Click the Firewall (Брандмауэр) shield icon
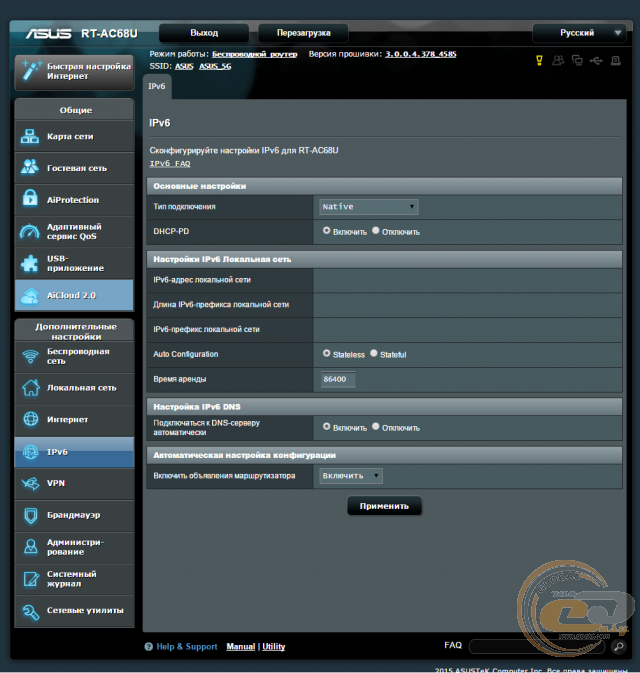Viewport: 640px width, 673px height. 30,515
